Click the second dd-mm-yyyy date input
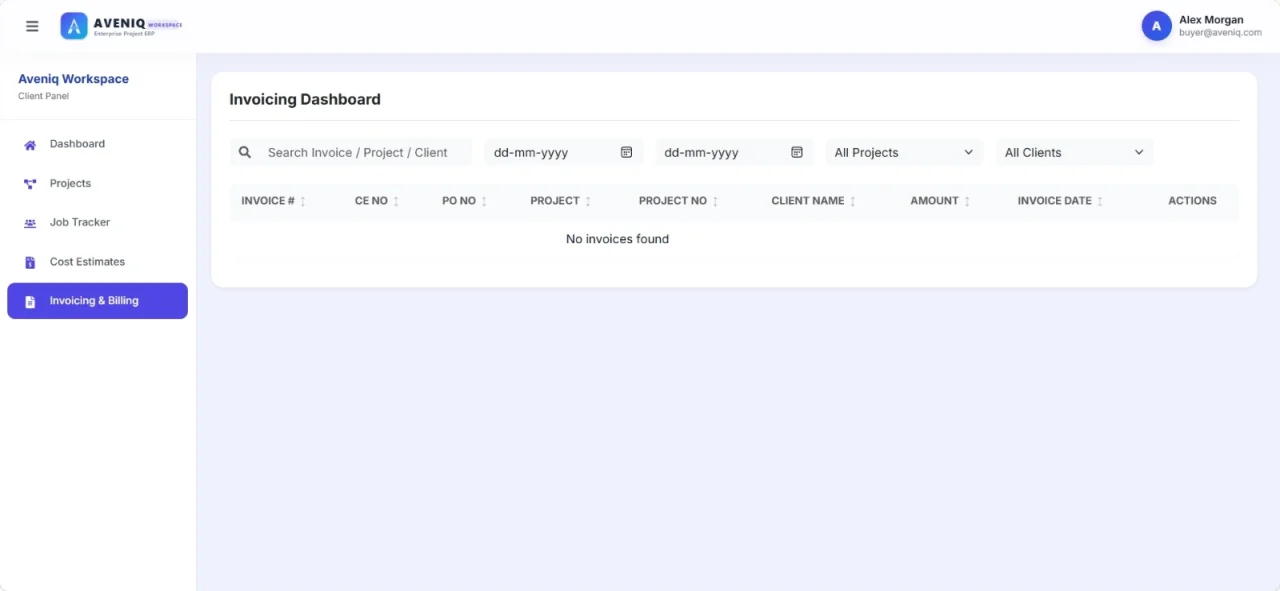Image resolution: width=1280 pixels, height=591 pixels. point(734,153)
